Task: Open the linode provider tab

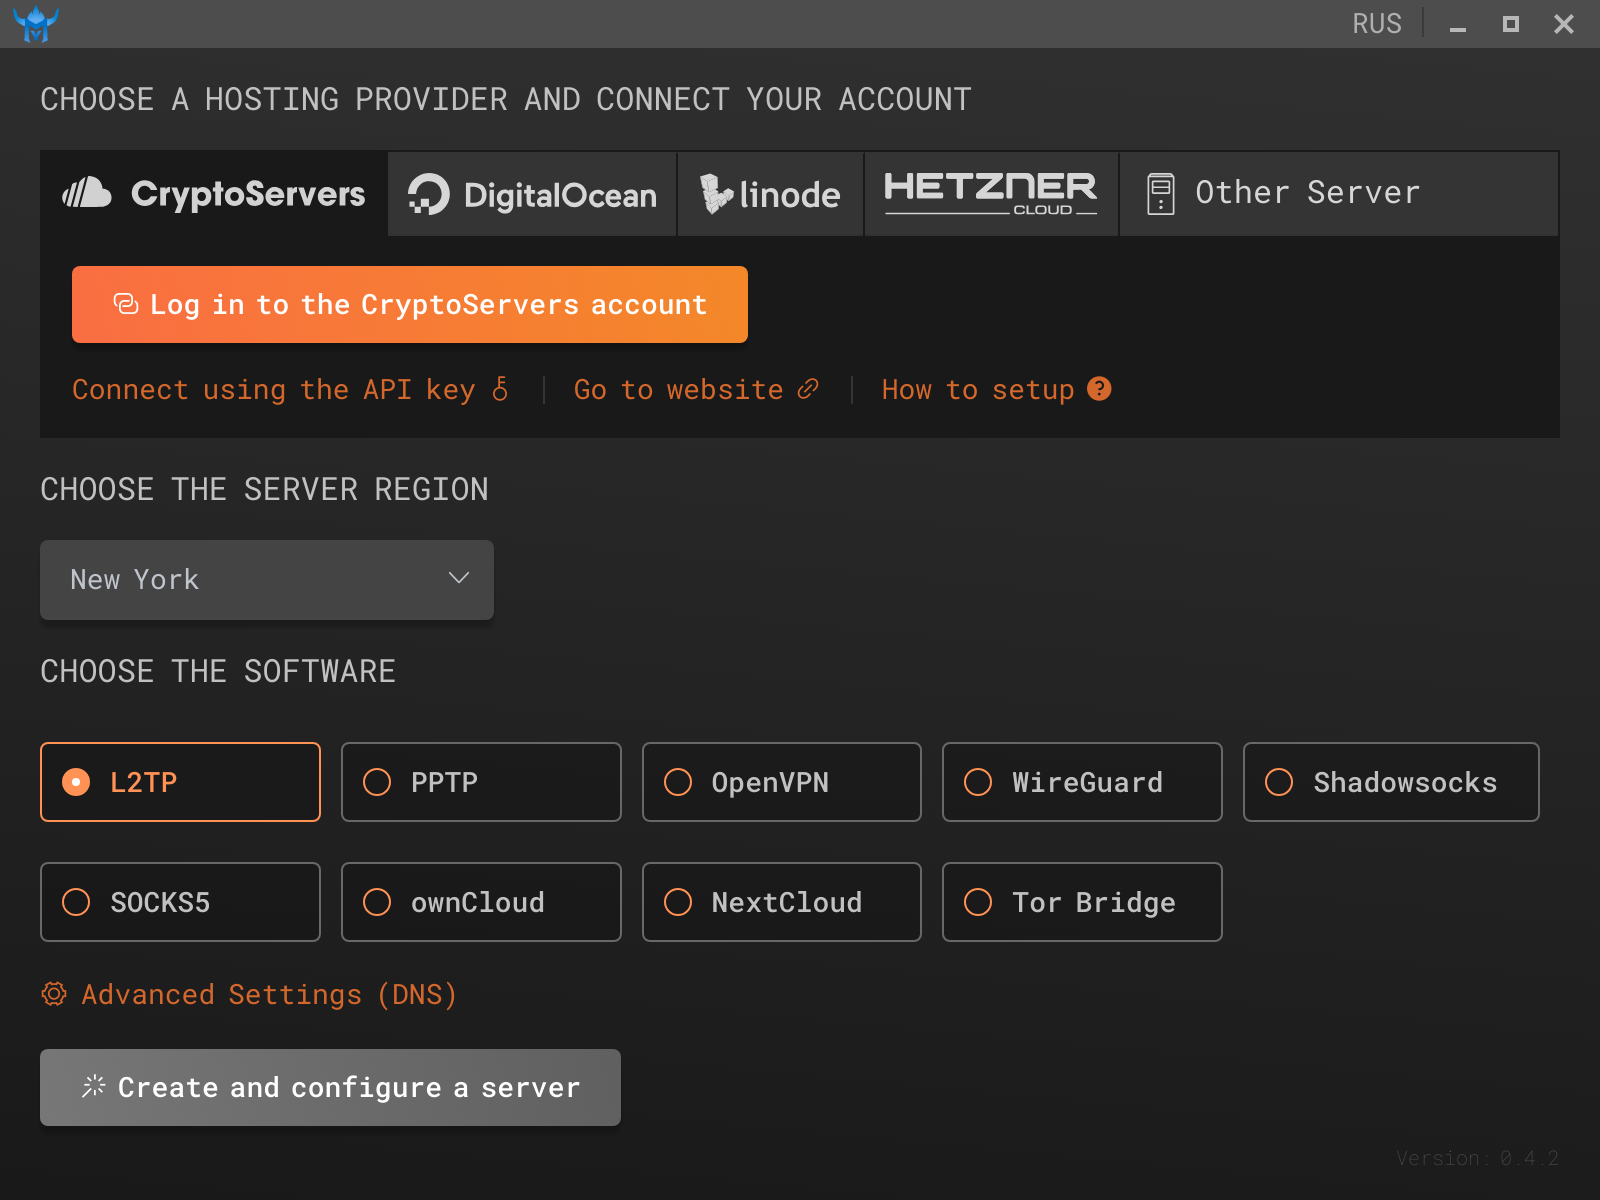Action: pyautogui.click(x=770, y=194)
